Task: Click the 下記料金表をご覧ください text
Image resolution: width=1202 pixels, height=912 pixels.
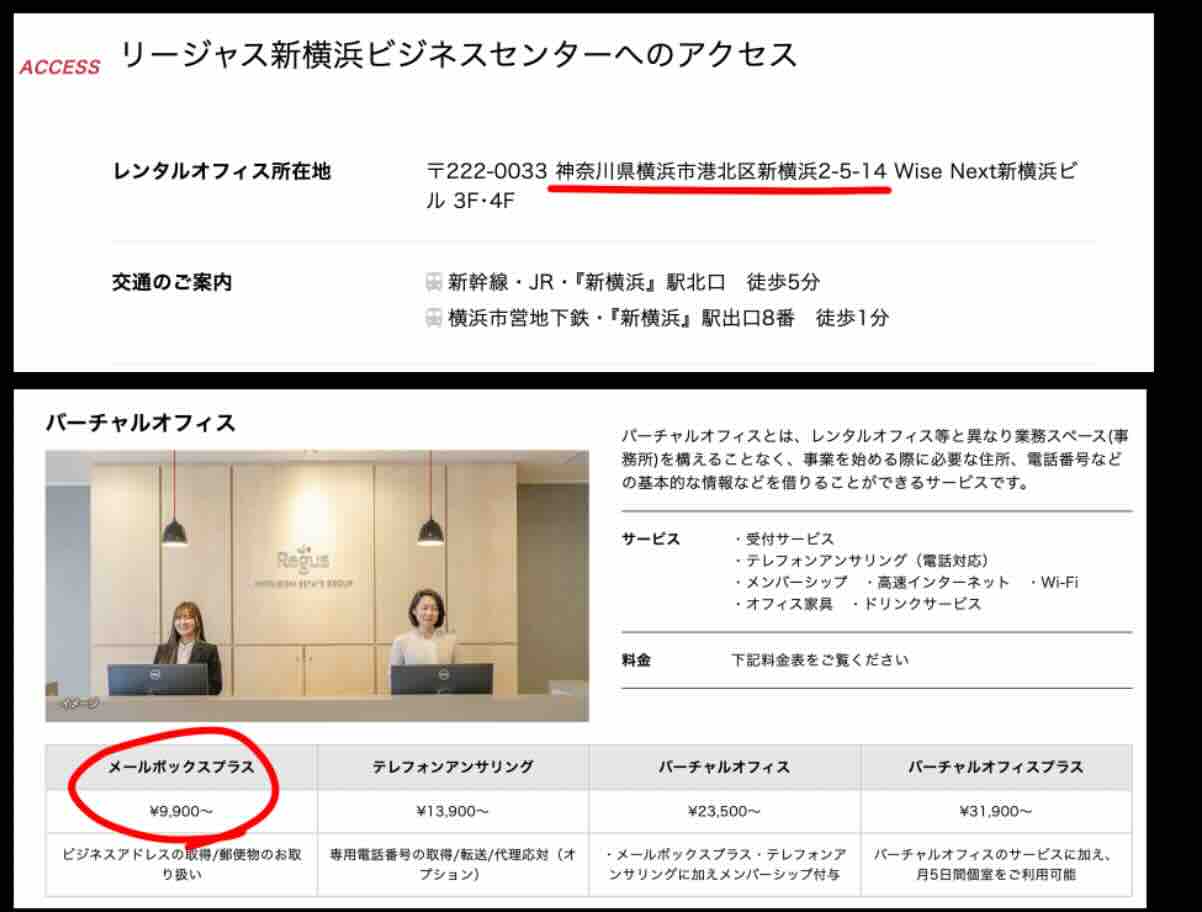Action: pyautogui.click(x=820, y=660)
